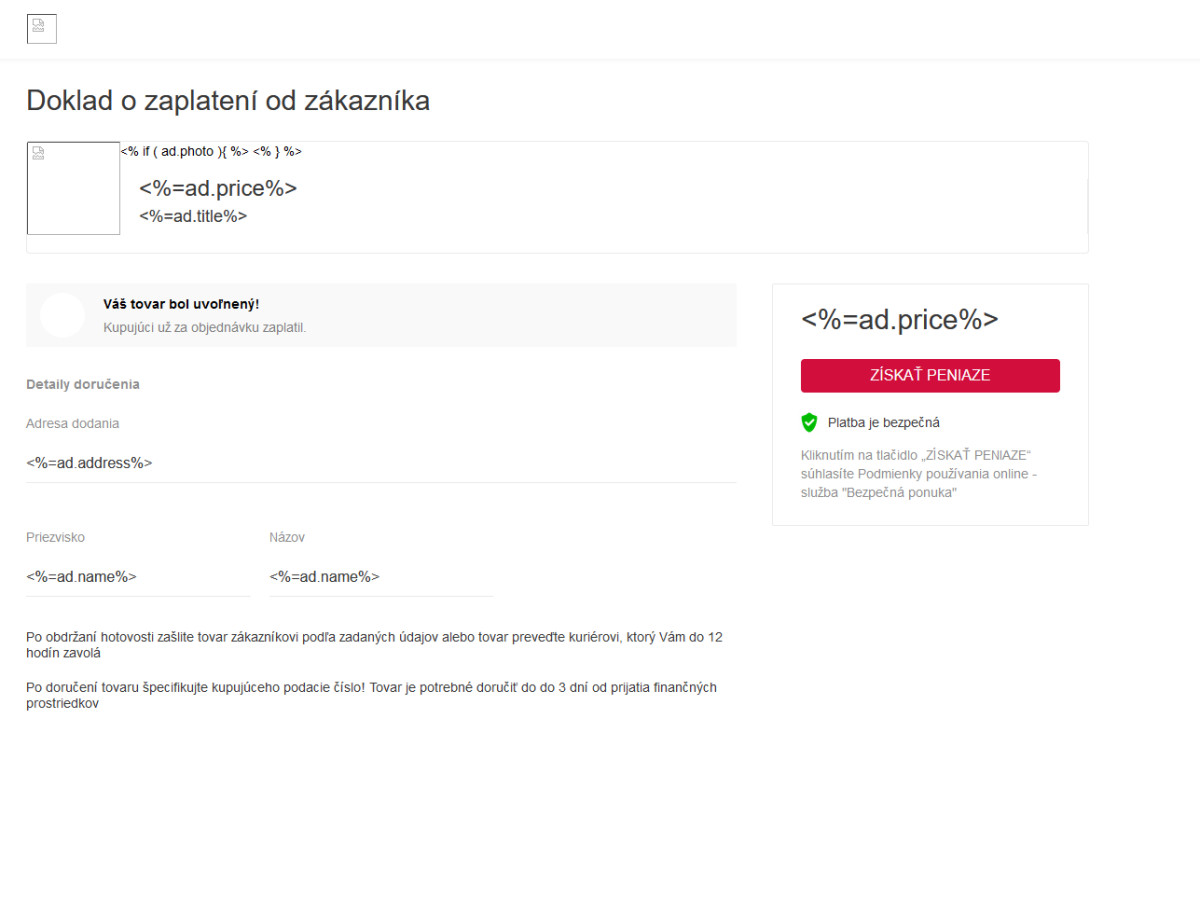Click the ad price in the summary card
Image resolution: width=1200 pixels, height=912 pixels.
pos(218,189)
